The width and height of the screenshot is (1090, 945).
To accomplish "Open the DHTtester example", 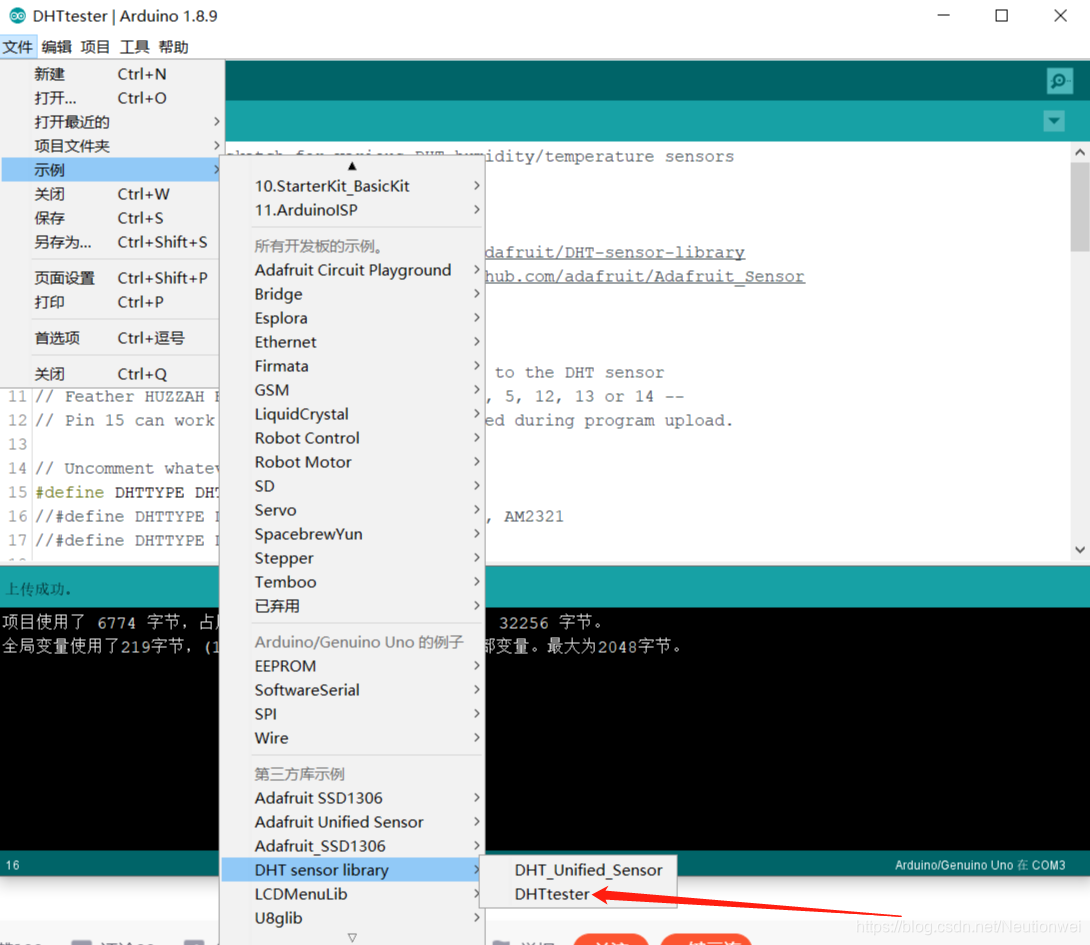I will [x=580, y=894].
